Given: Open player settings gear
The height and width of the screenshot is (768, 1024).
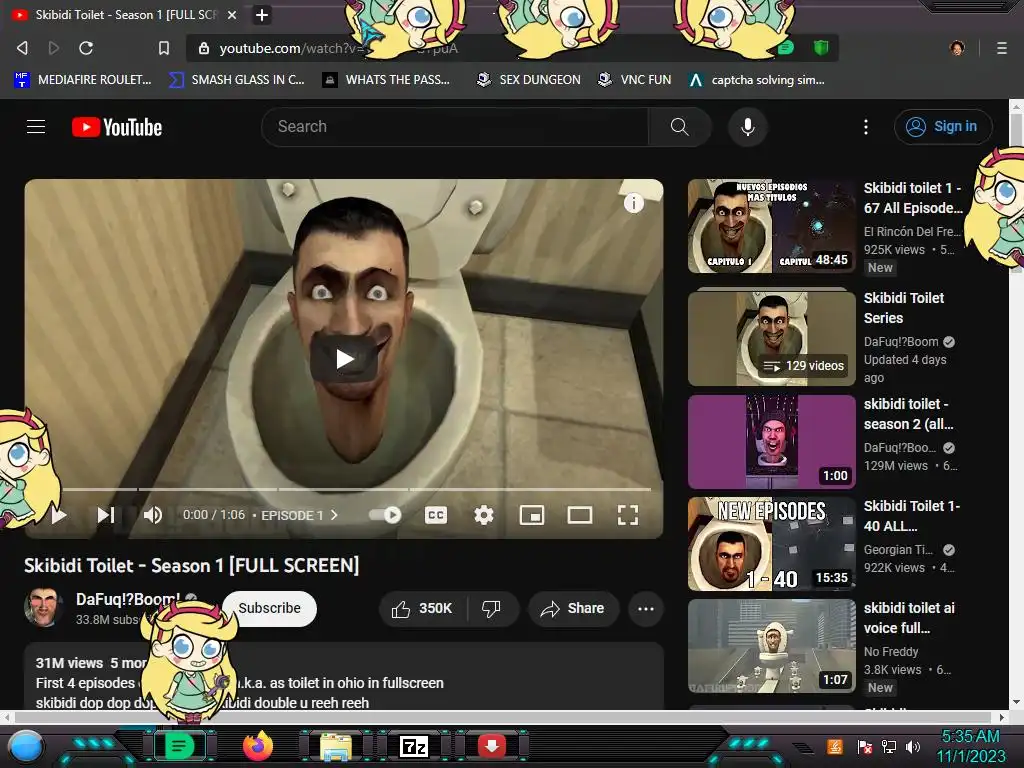Looking at the screenshot, I should coord(483,515).
